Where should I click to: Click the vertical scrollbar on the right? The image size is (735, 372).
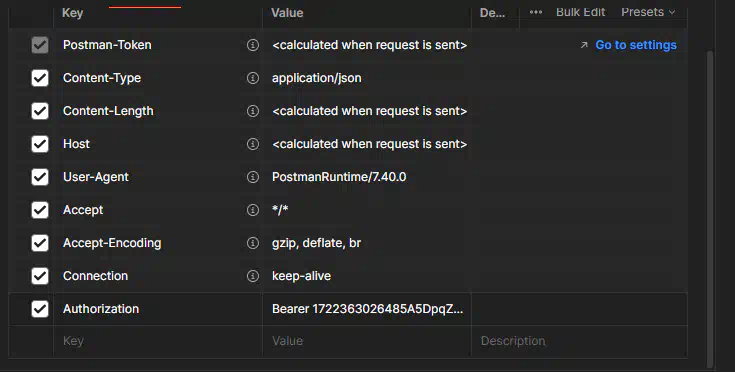pos(710,208)
